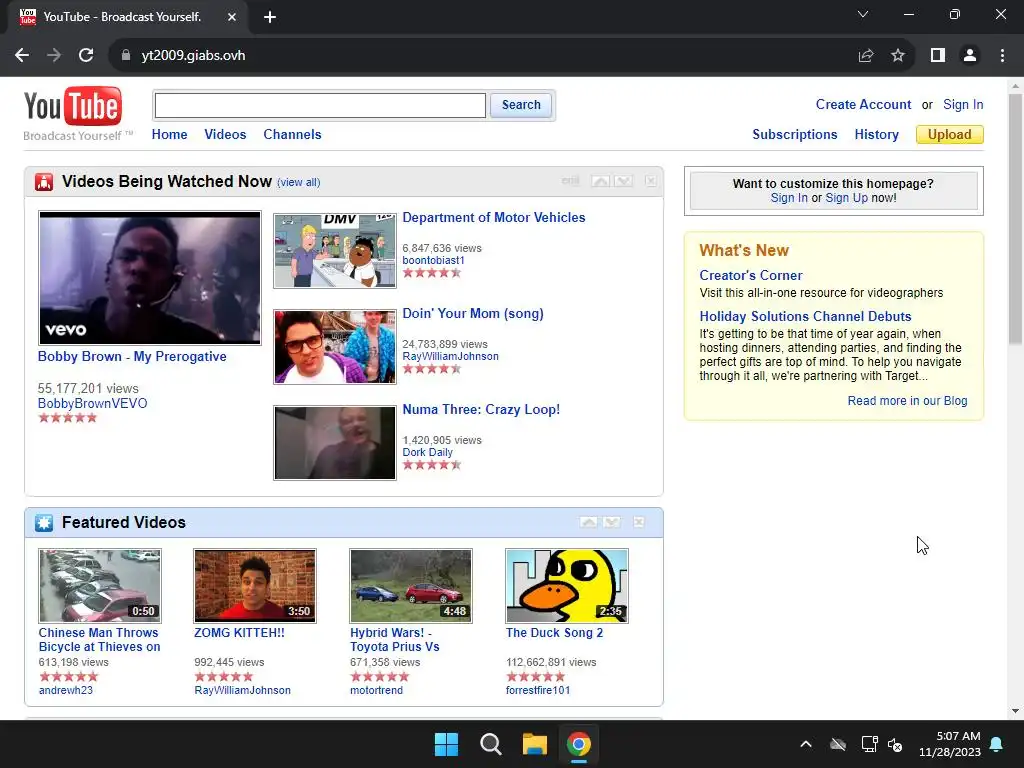Go back in browser history

22,56
